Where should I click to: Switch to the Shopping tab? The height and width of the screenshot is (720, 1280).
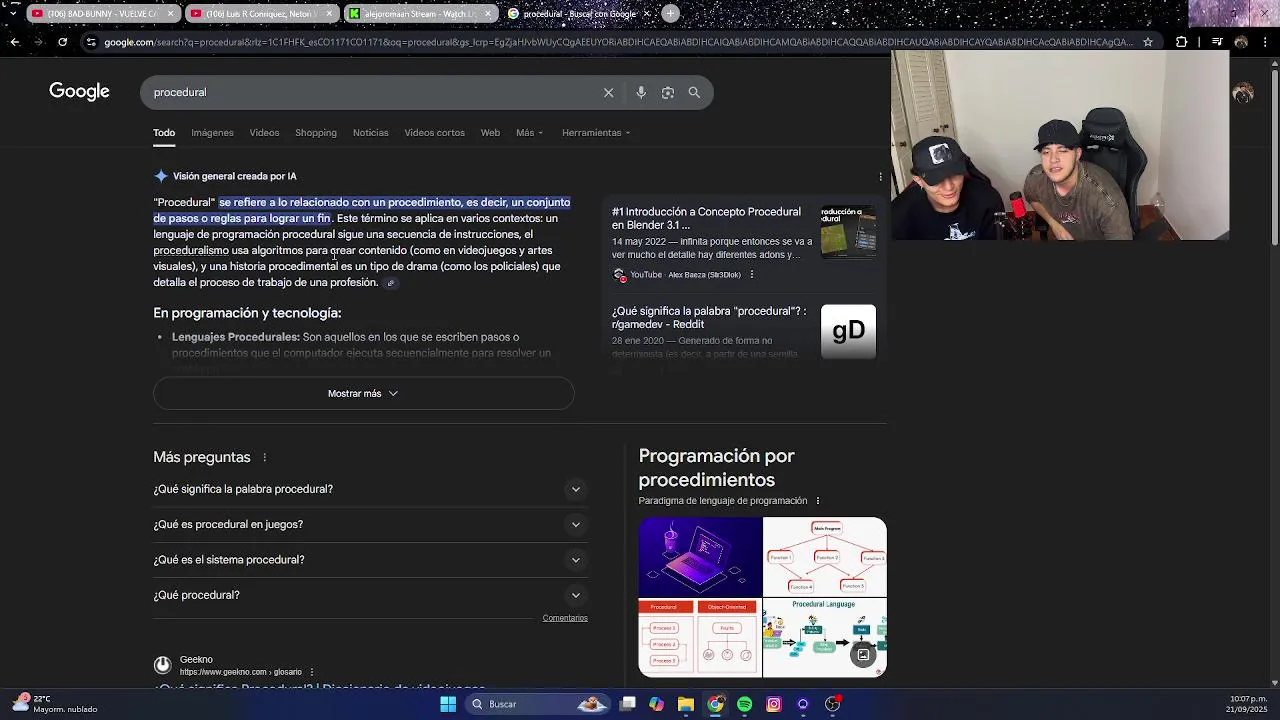[x=316, y=133]
